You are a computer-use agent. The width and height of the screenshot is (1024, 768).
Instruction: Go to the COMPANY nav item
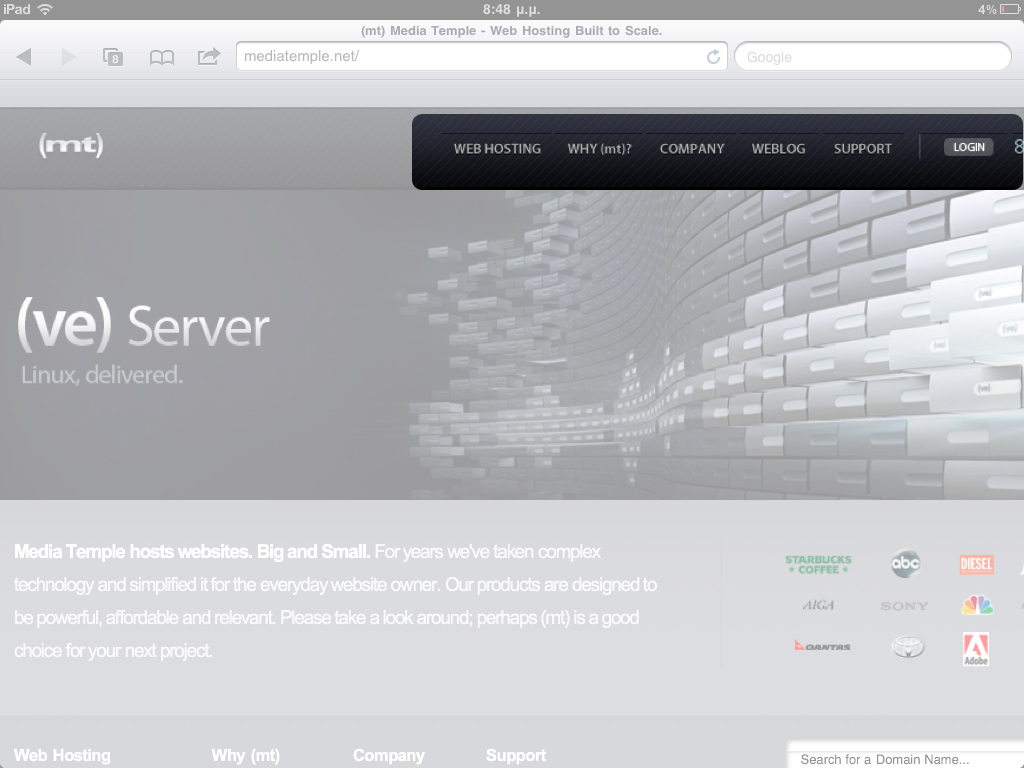pyautogui.click(x=691, y=149)
